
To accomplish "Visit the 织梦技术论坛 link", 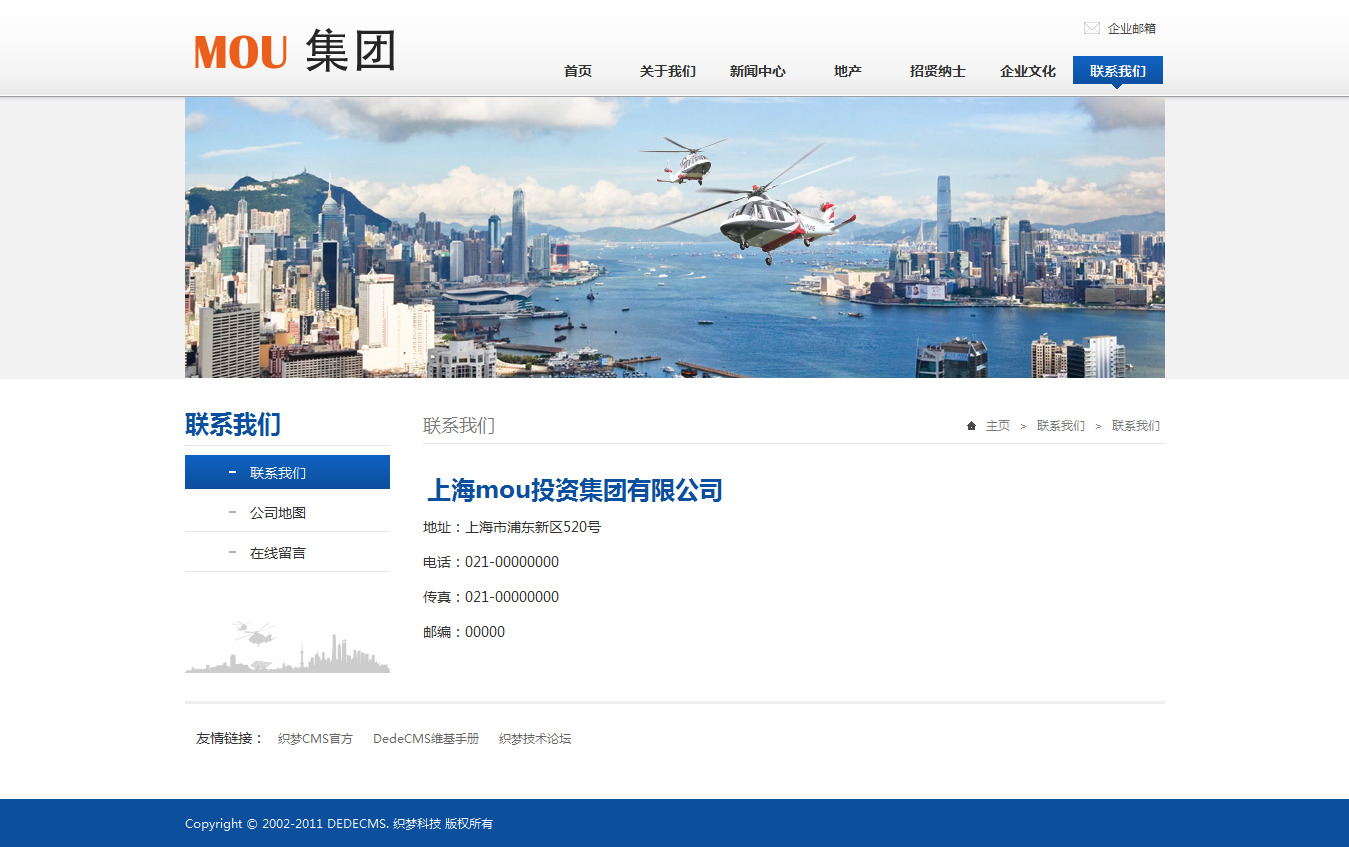I will pyautogui.click(x=535, y=739).
